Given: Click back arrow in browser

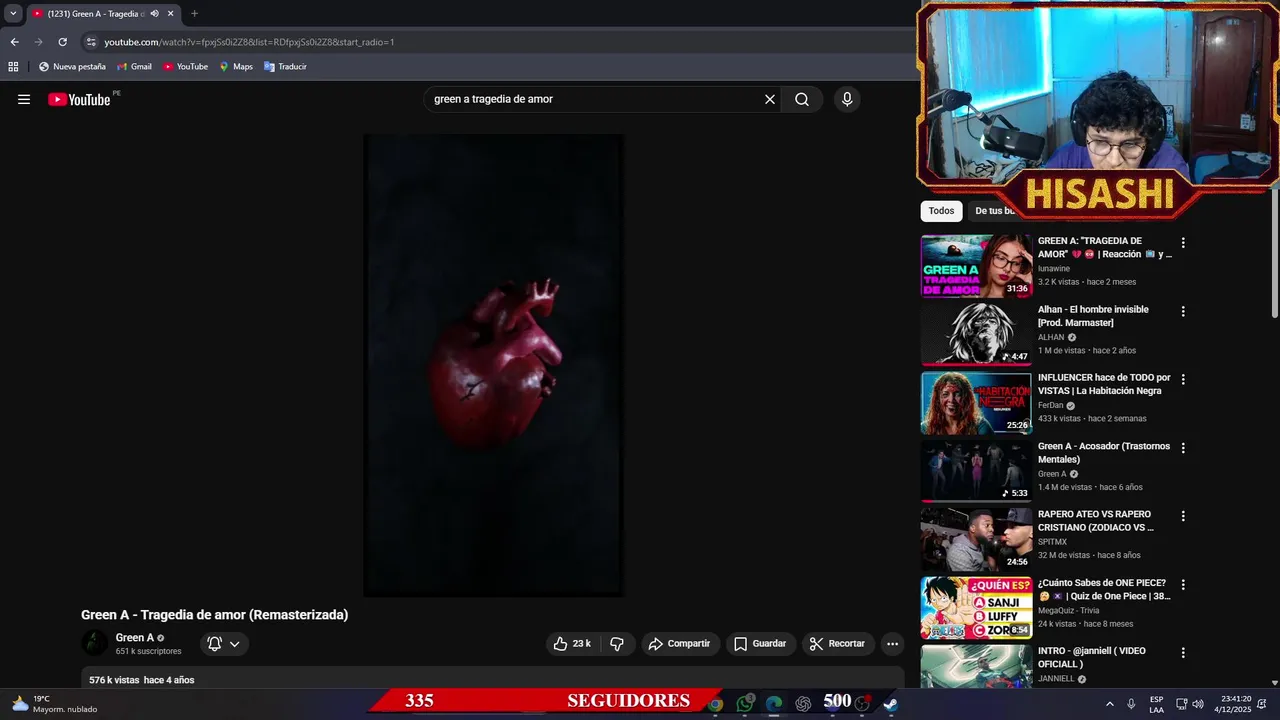Looking at the screenshot, I should [x=14, y=42].
